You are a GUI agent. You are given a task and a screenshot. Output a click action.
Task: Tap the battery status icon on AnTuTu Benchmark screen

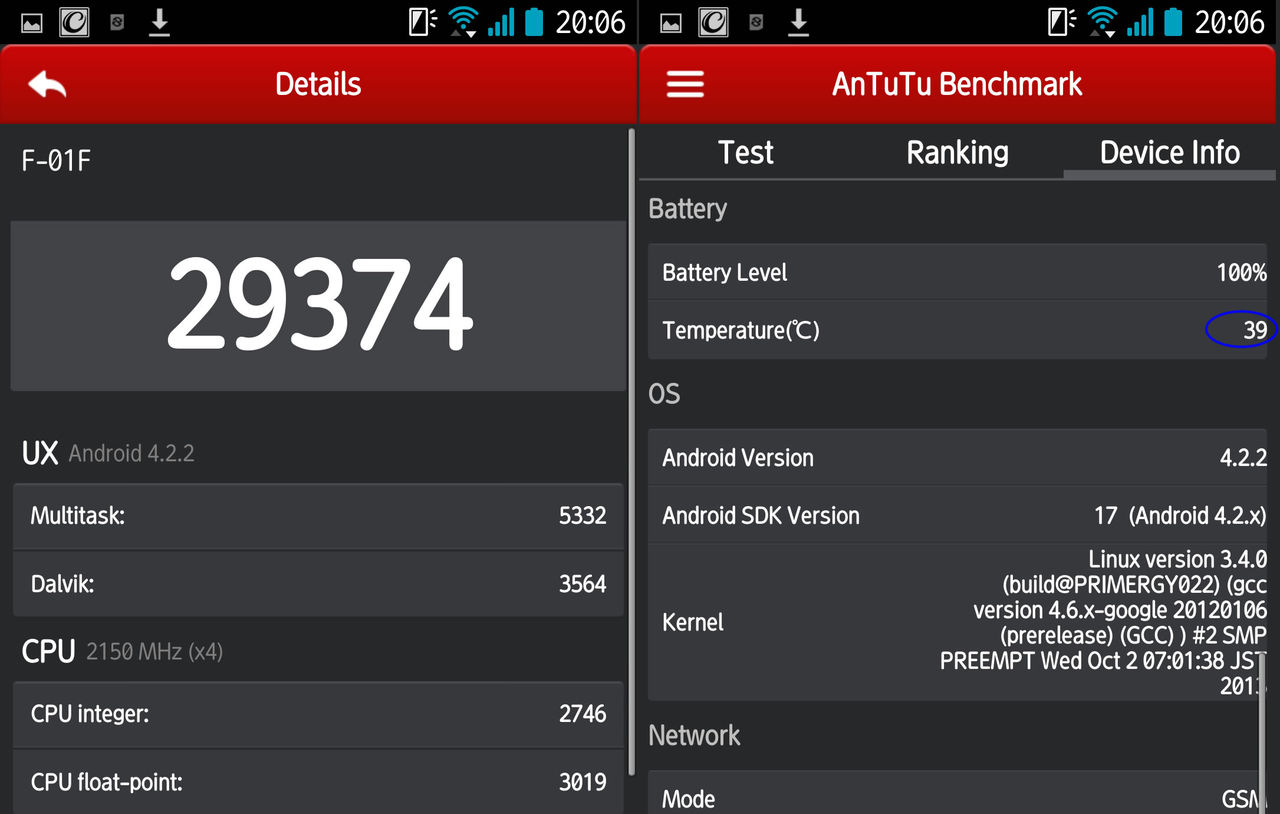[1174, 22]
